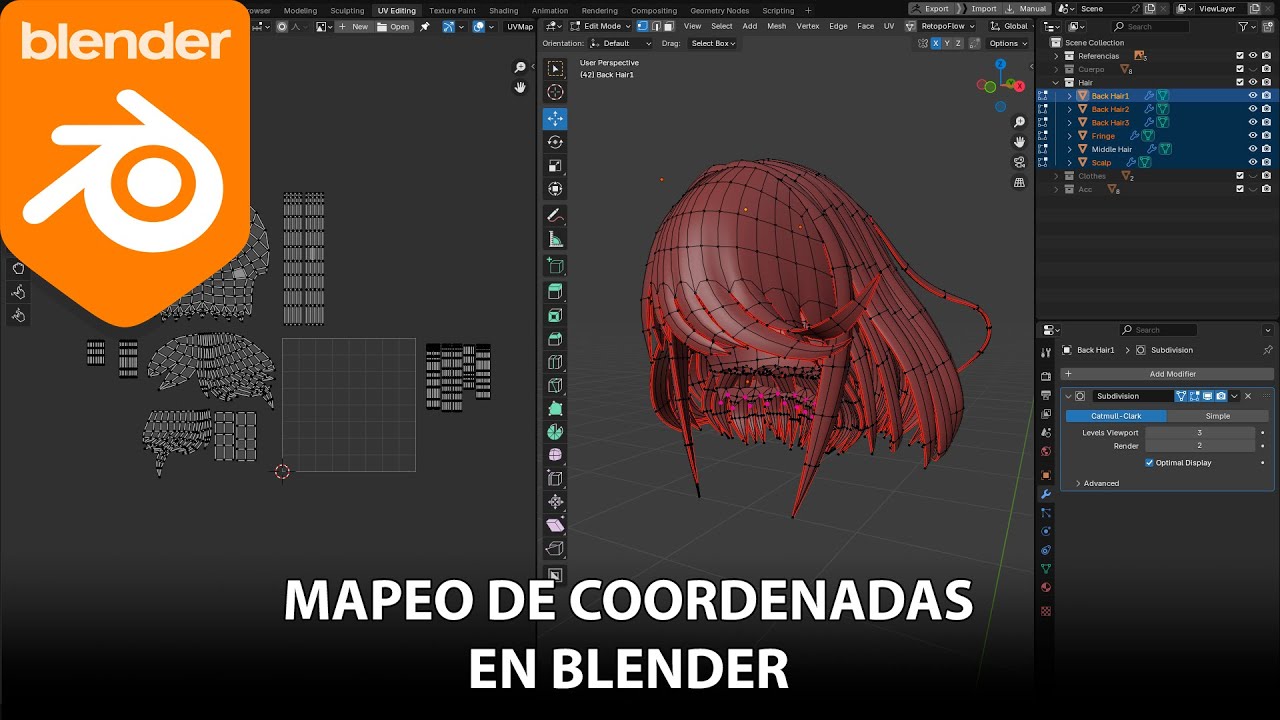Pick the Cursor tool in viewport toolbar

coord(555,92)
